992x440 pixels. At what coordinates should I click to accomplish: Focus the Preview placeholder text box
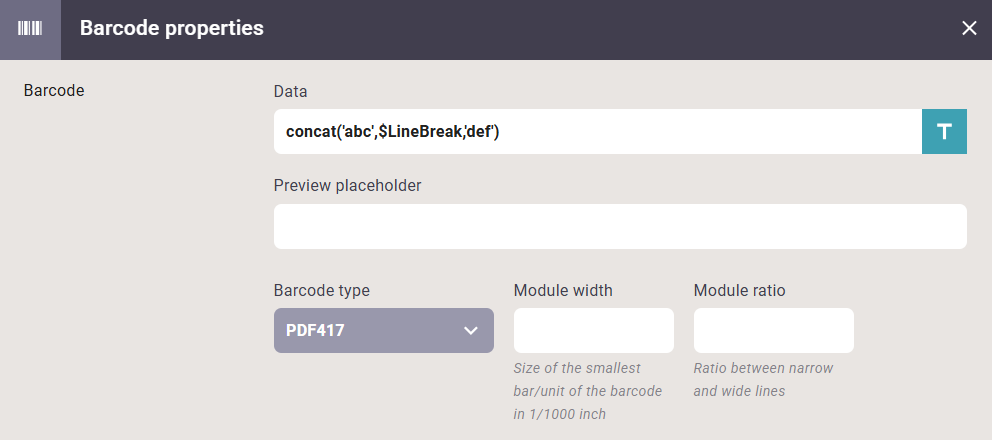click(x=620, y=226)
